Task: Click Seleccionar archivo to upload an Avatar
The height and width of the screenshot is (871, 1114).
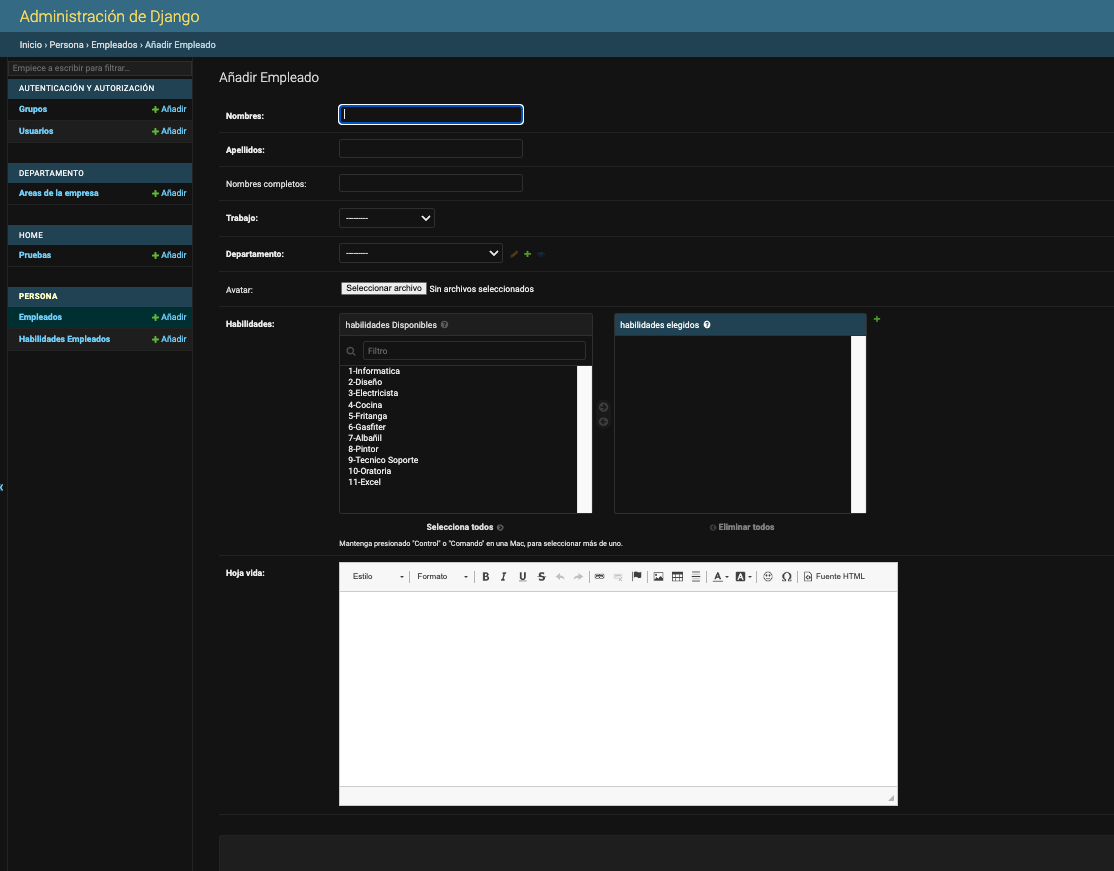Action: coord(383,288)
